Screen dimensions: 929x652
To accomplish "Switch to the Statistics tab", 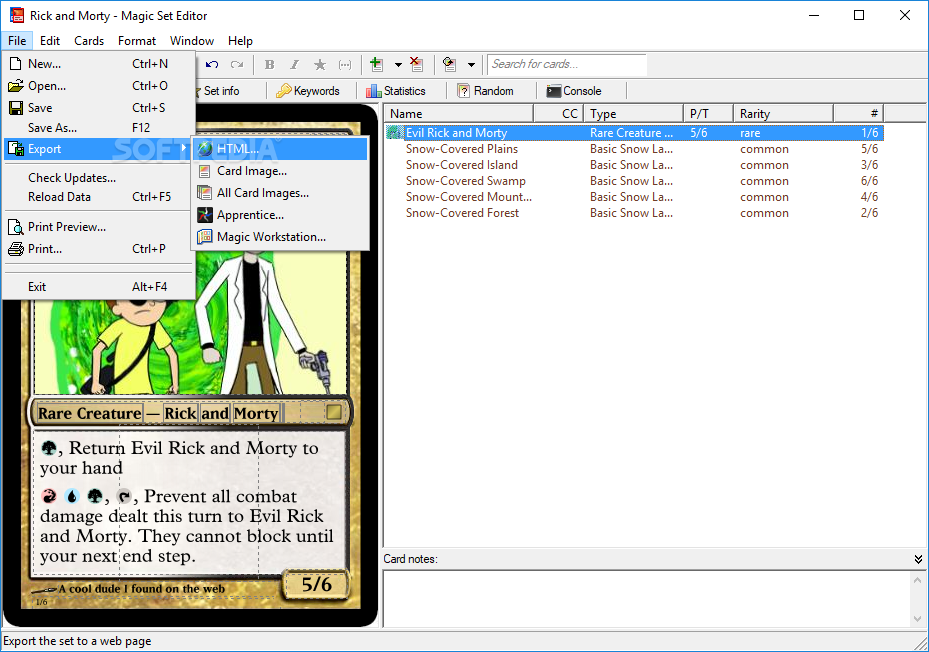I will pyautogui.click(x=396, y=91).
